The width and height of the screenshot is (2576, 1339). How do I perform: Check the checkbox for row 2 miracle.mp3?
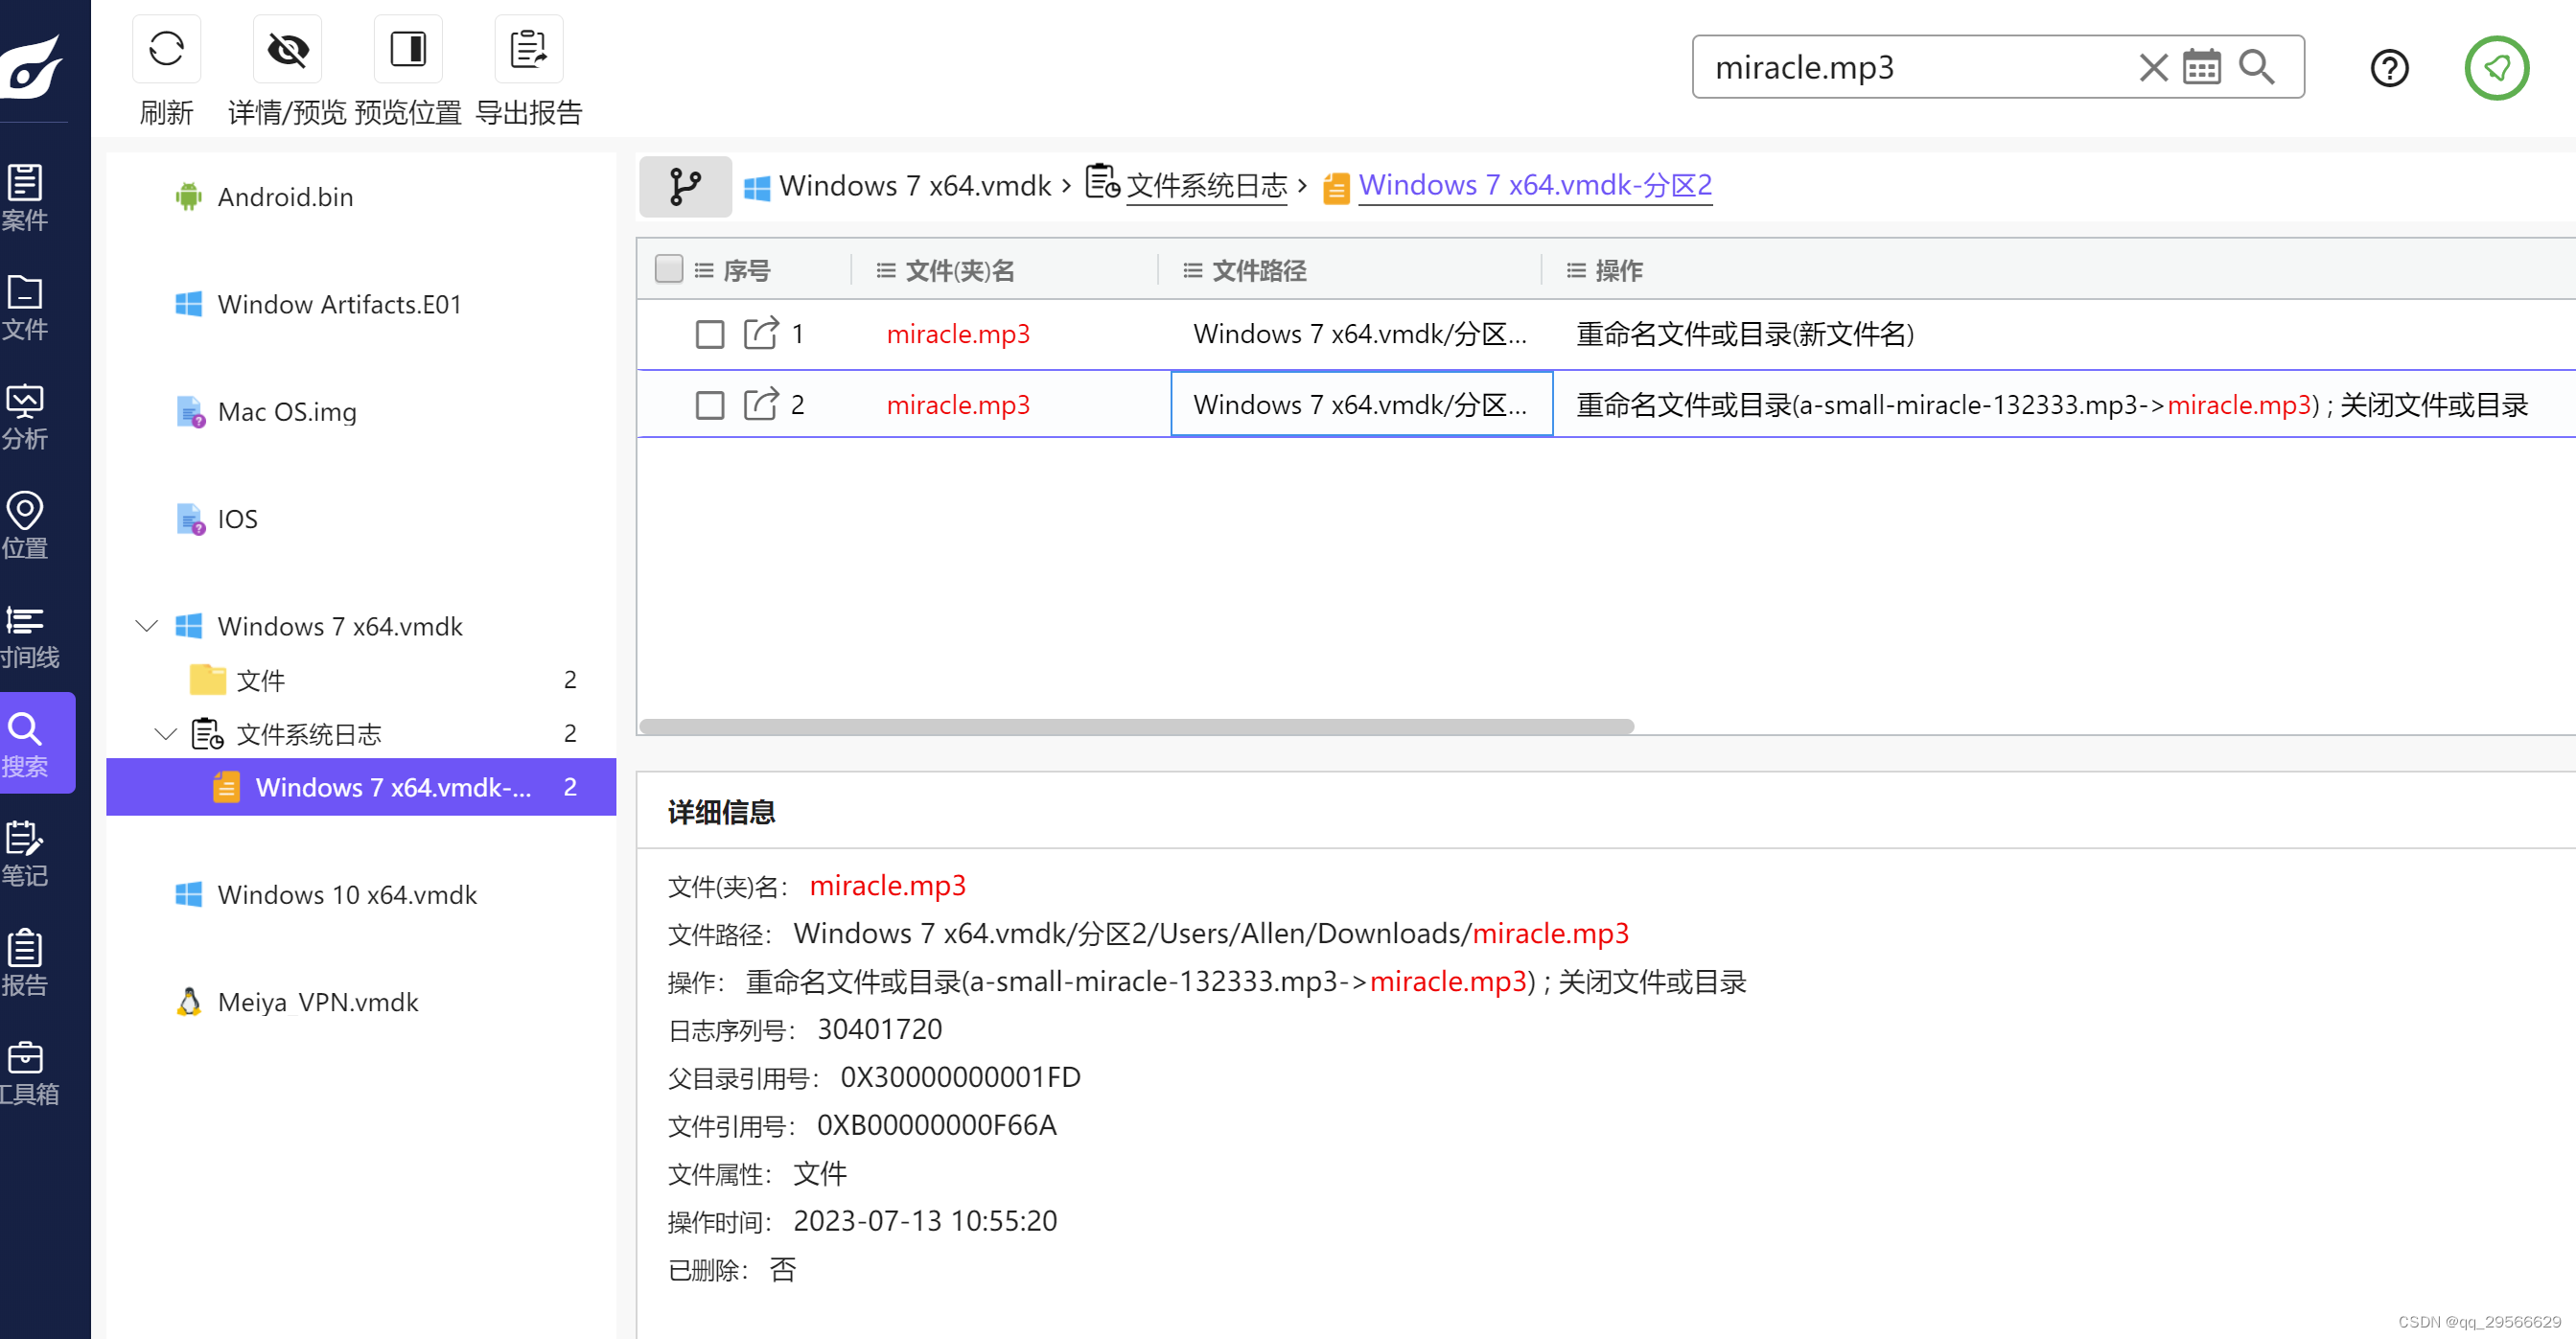coord(709,405)
